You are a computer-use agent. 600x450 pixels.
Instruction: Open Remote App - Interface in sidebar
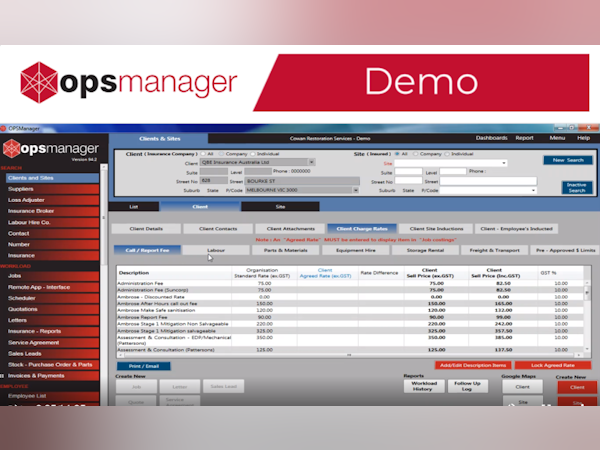tap(52, 287)
